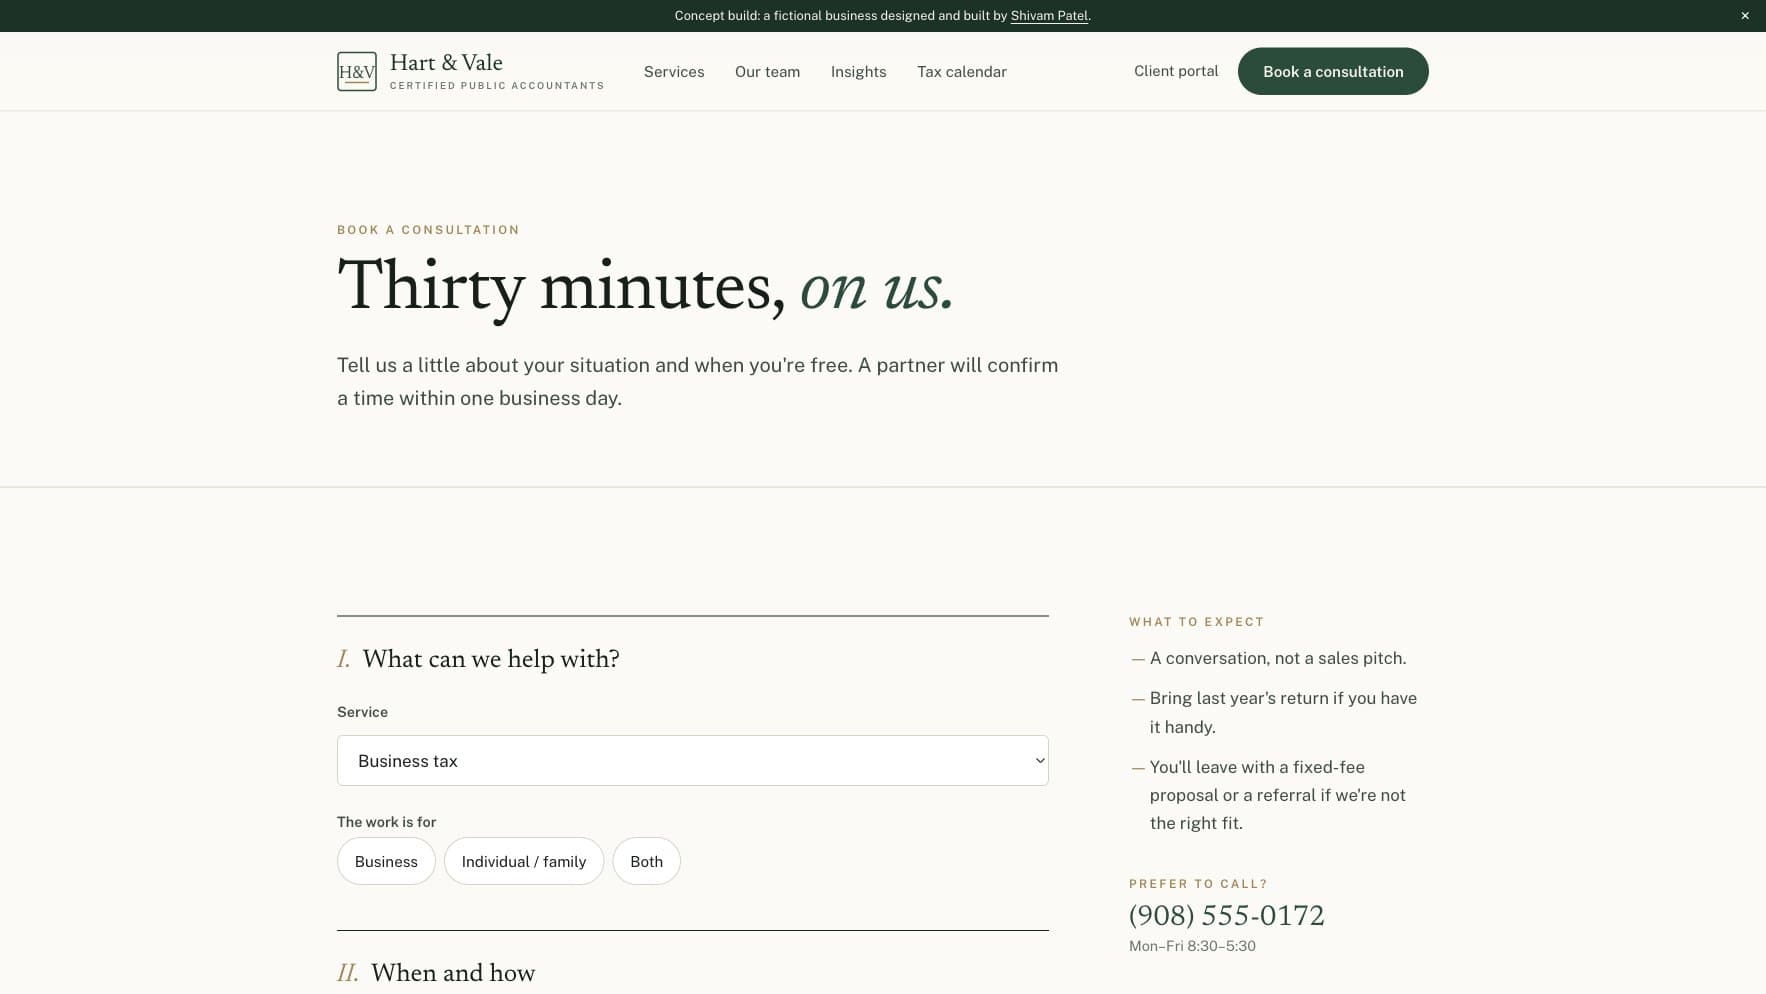Follow the Shivam Patel link
The image size is (1766, 994).
(x=1049, y=16)
